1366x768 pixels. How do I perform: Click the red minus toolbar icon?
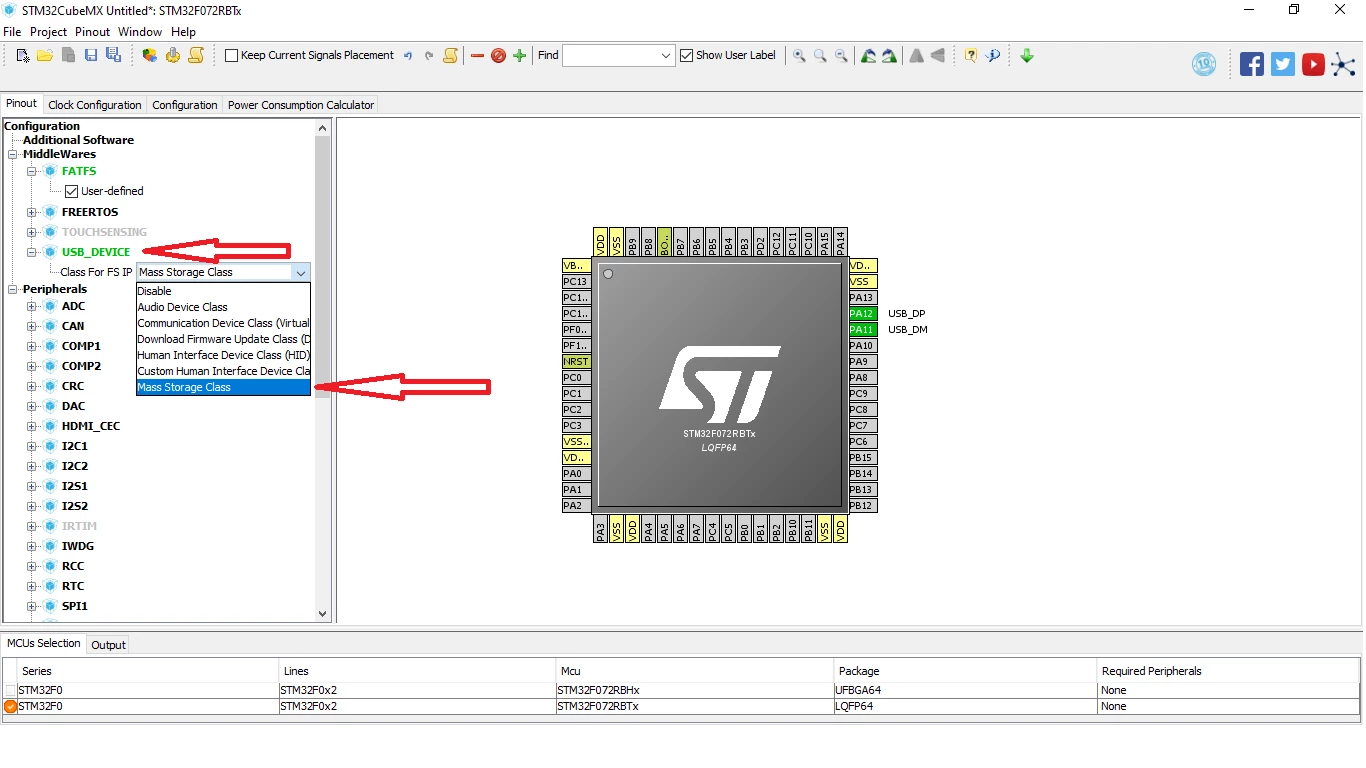tap(477, 56)
